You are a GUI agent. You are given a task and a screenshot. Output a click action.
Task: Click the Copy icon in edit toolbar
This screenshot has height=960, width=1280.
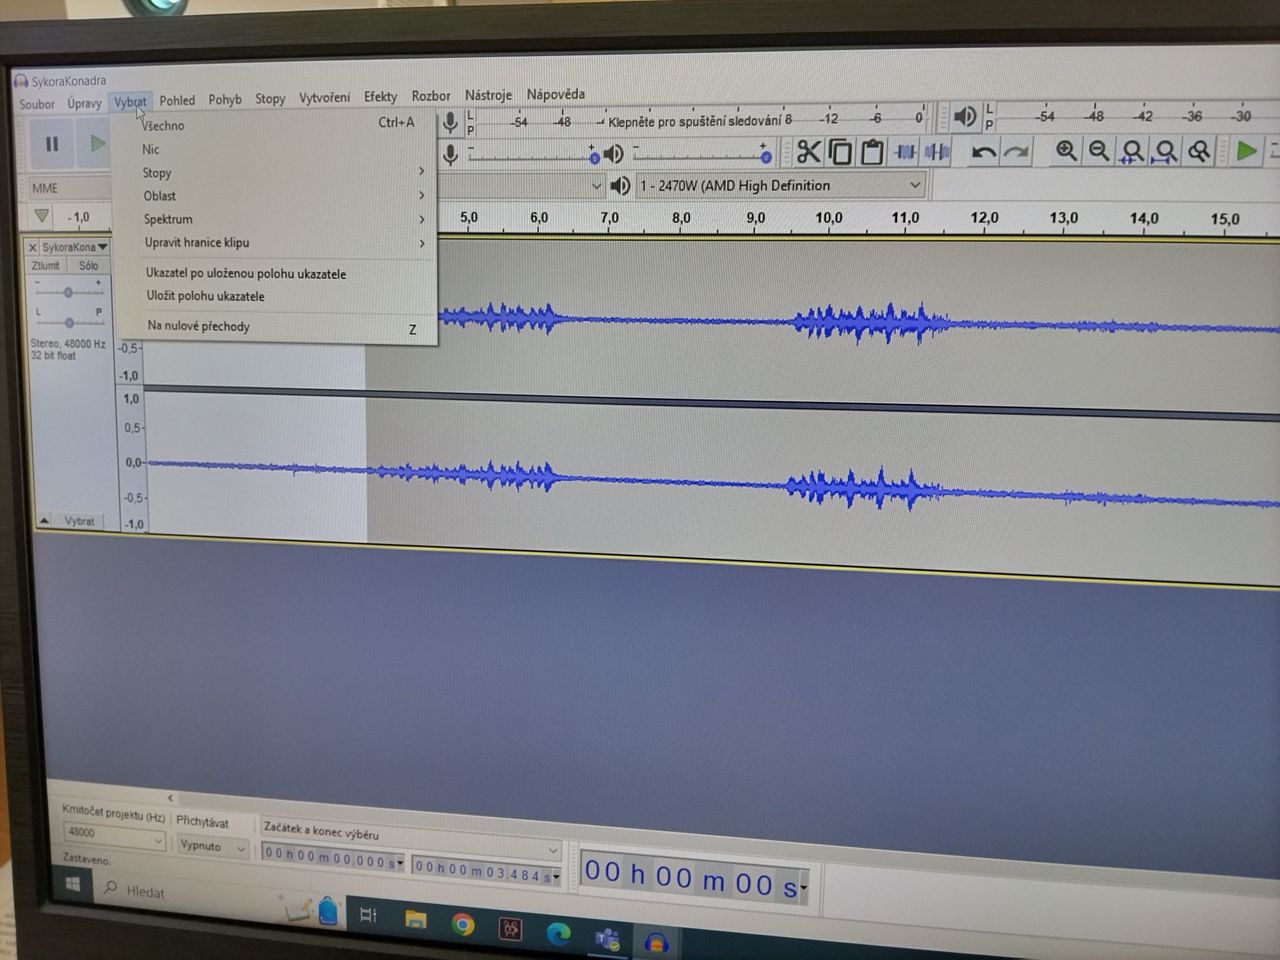point(841,152)
